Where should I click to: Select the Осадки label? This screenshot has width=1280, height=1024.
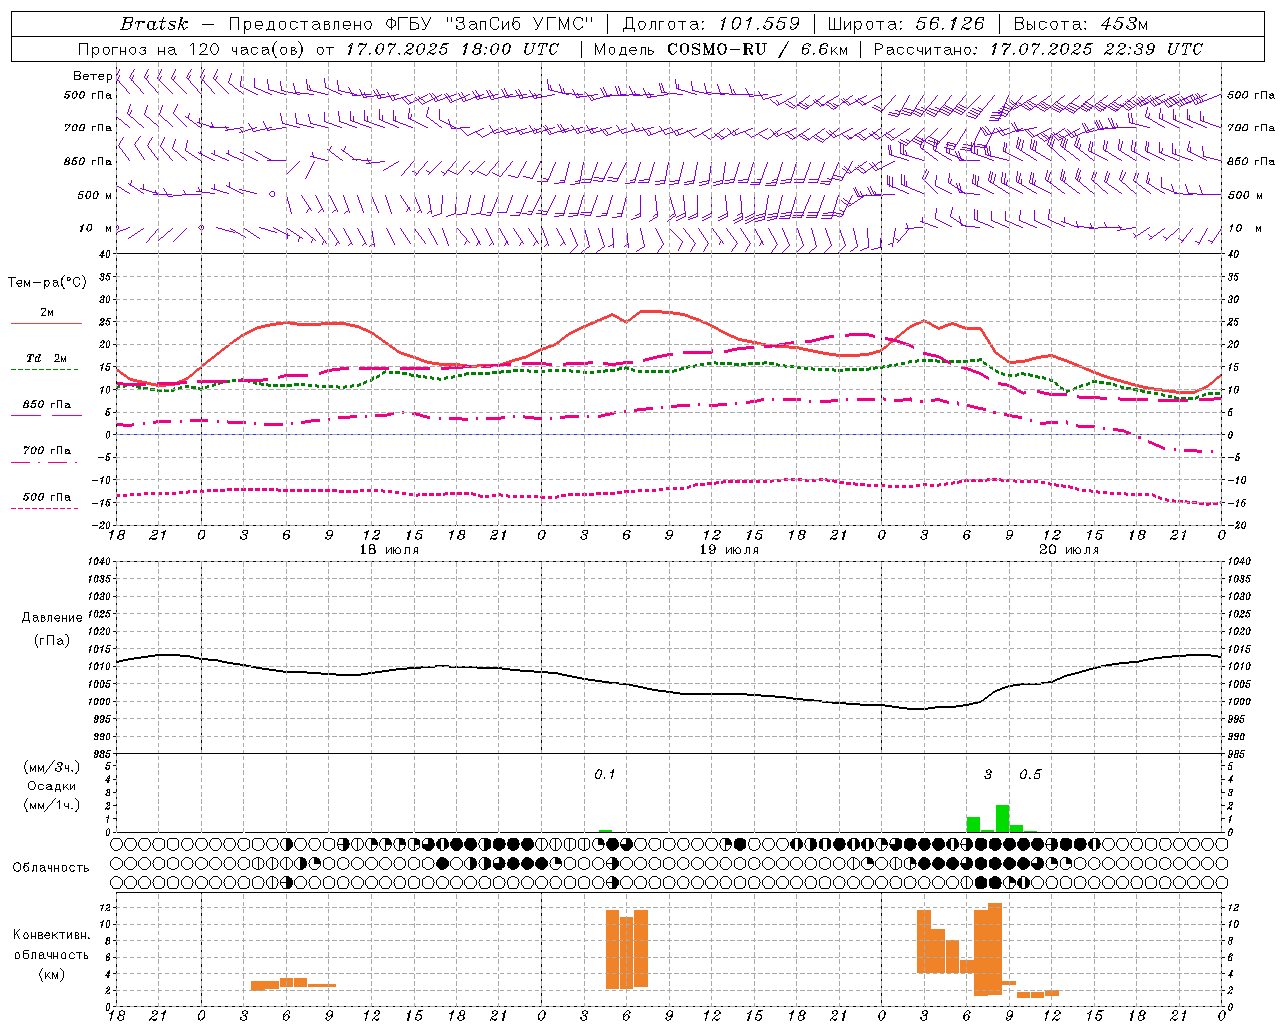click(52, 786)
